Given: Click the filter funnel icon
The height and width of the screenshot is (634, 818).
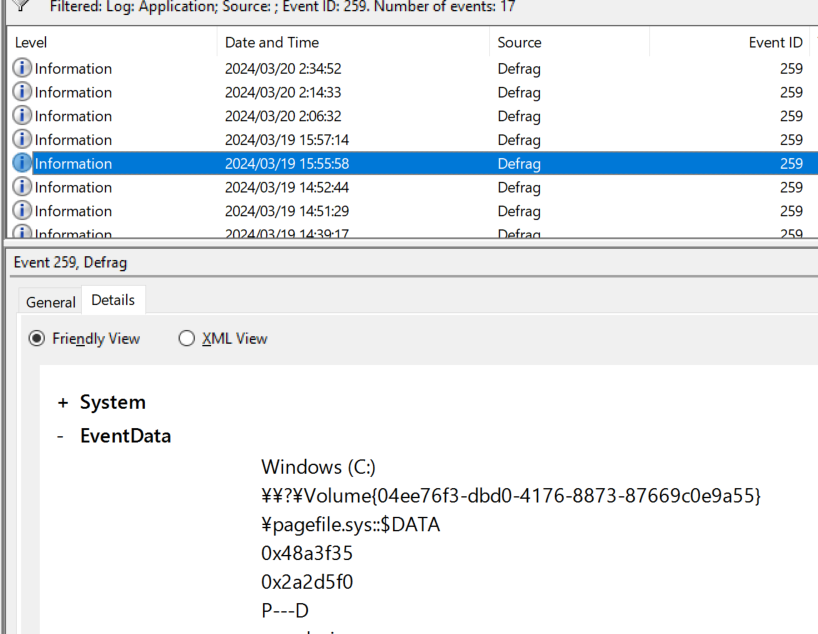Looking at the screenshot, I should coord(21,5).
